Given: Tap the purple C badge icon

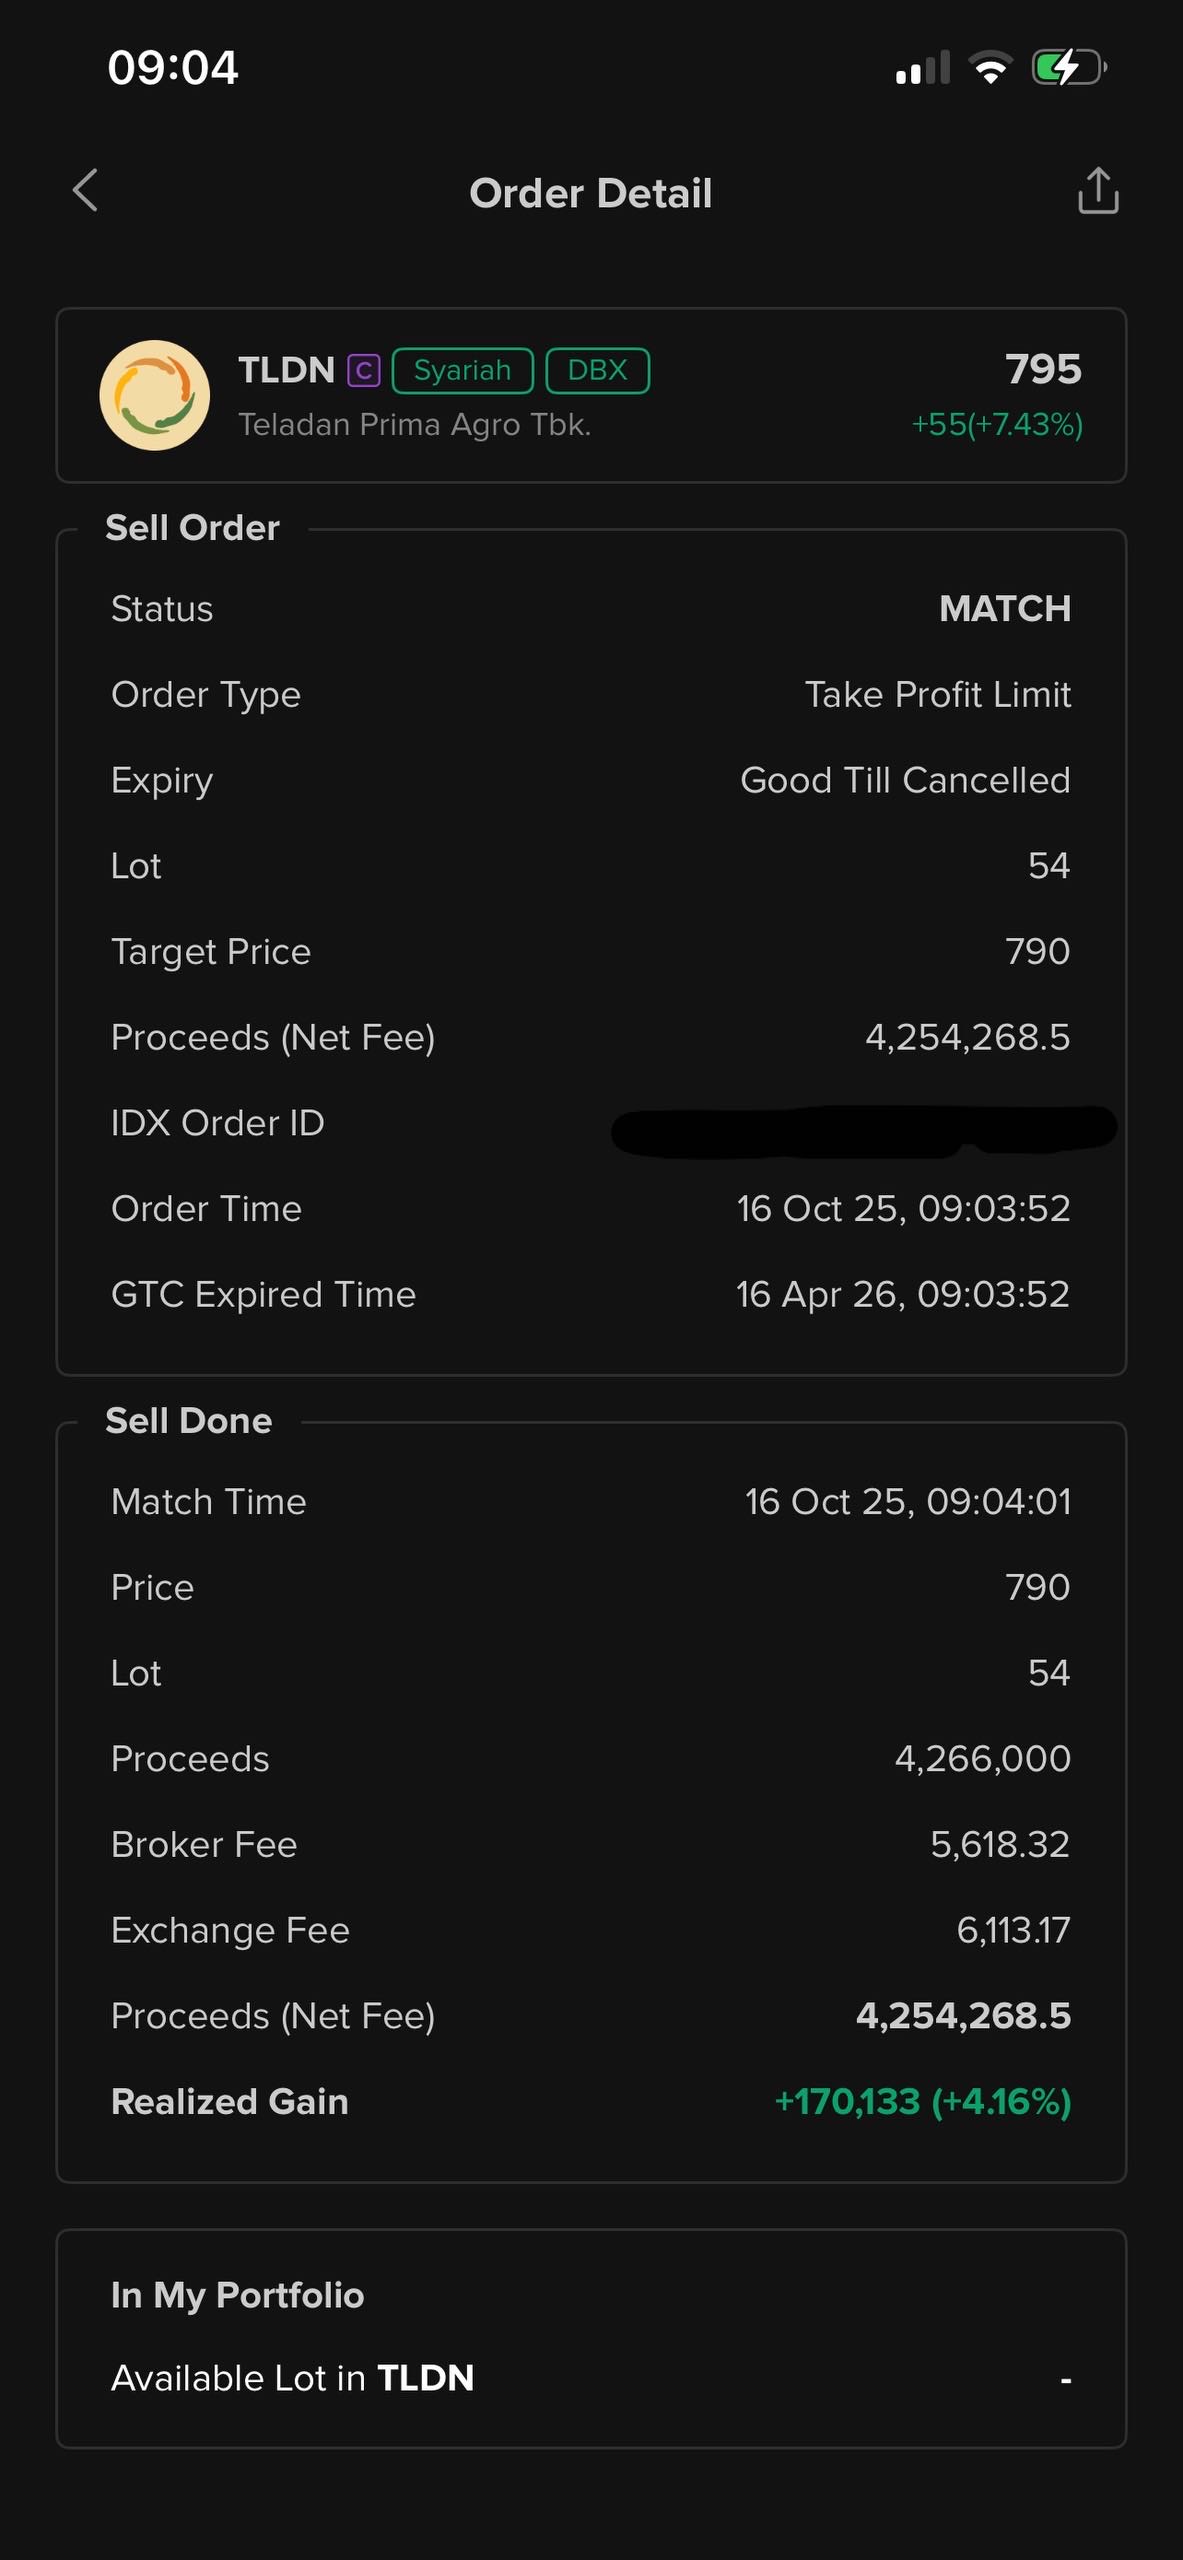Looking at the screenshot, I should (364, 371).
